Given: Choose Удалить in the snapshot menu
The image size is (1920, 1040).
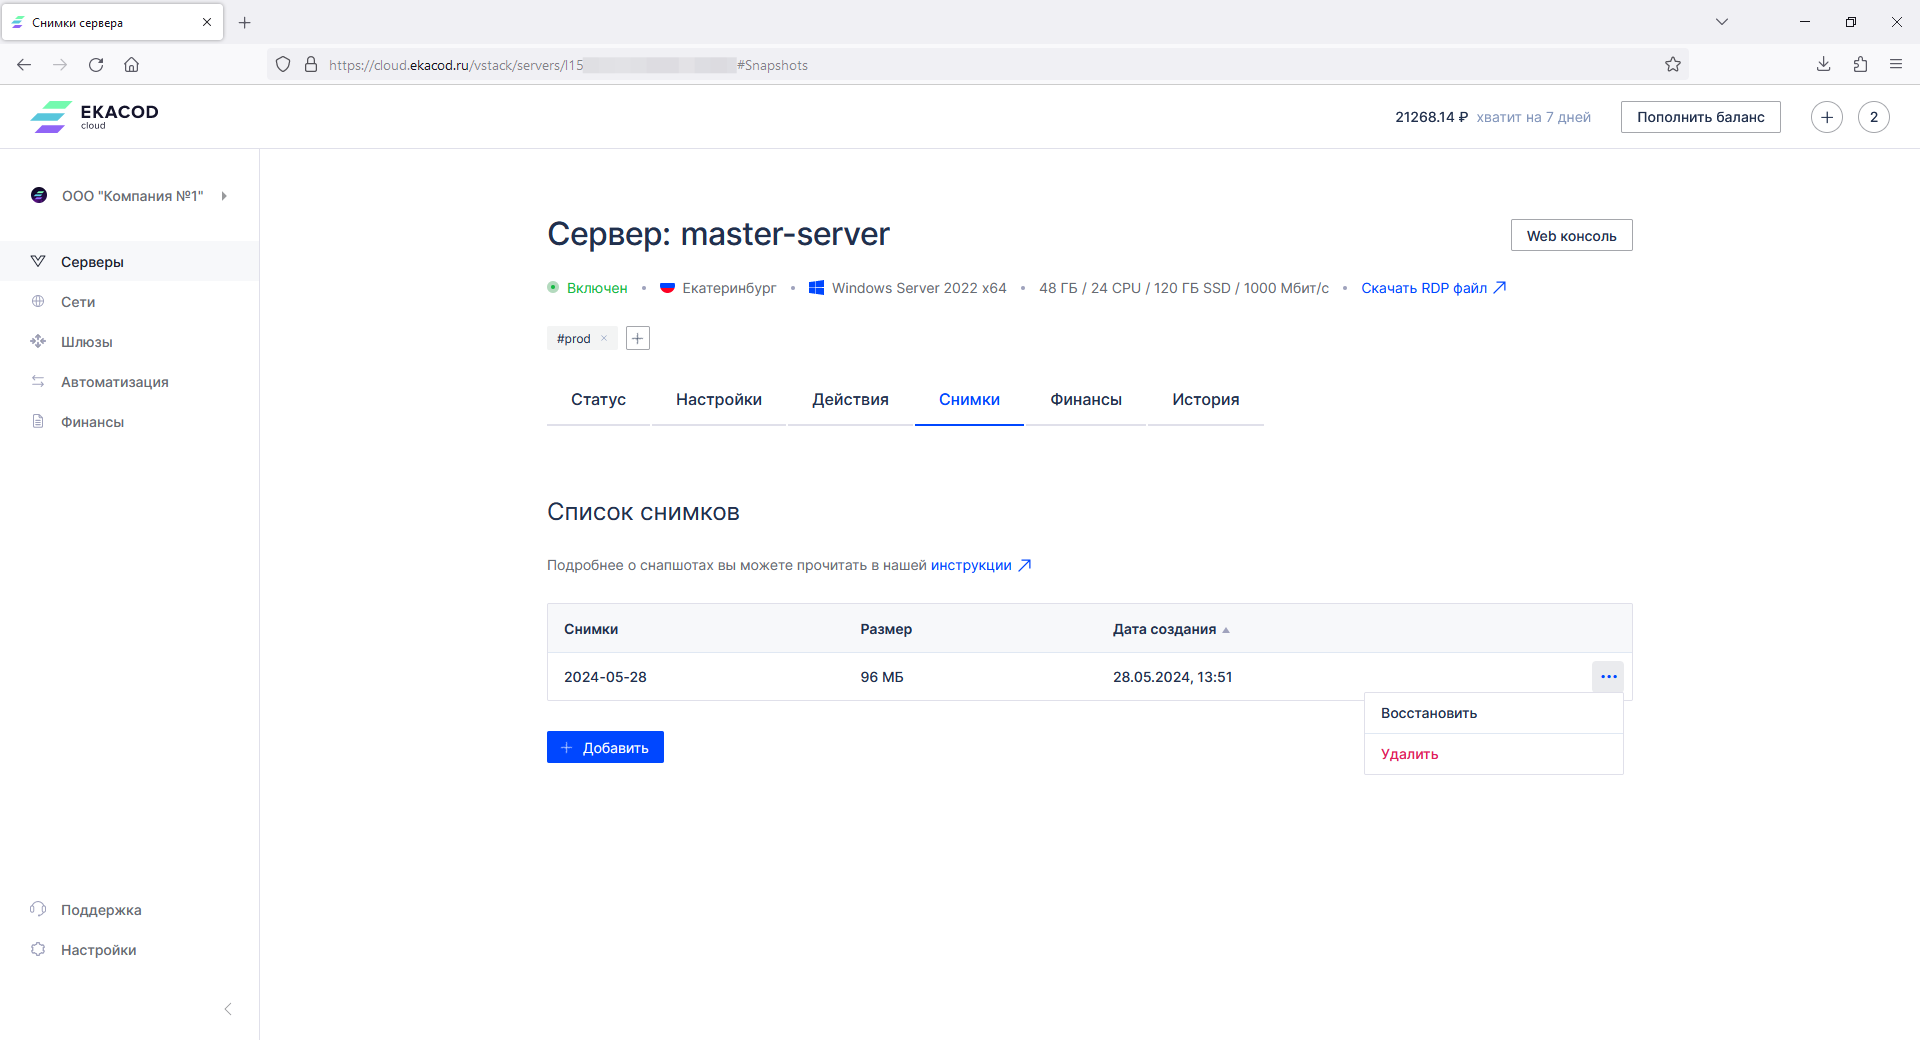Looking at the screenshot, I should point(1409,754).
